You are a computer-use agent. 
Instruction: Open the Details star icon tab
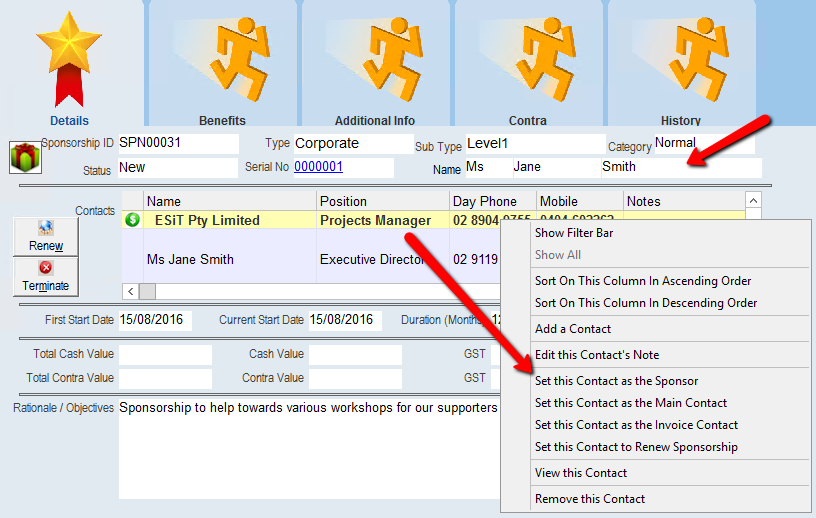tap(69, 62)
